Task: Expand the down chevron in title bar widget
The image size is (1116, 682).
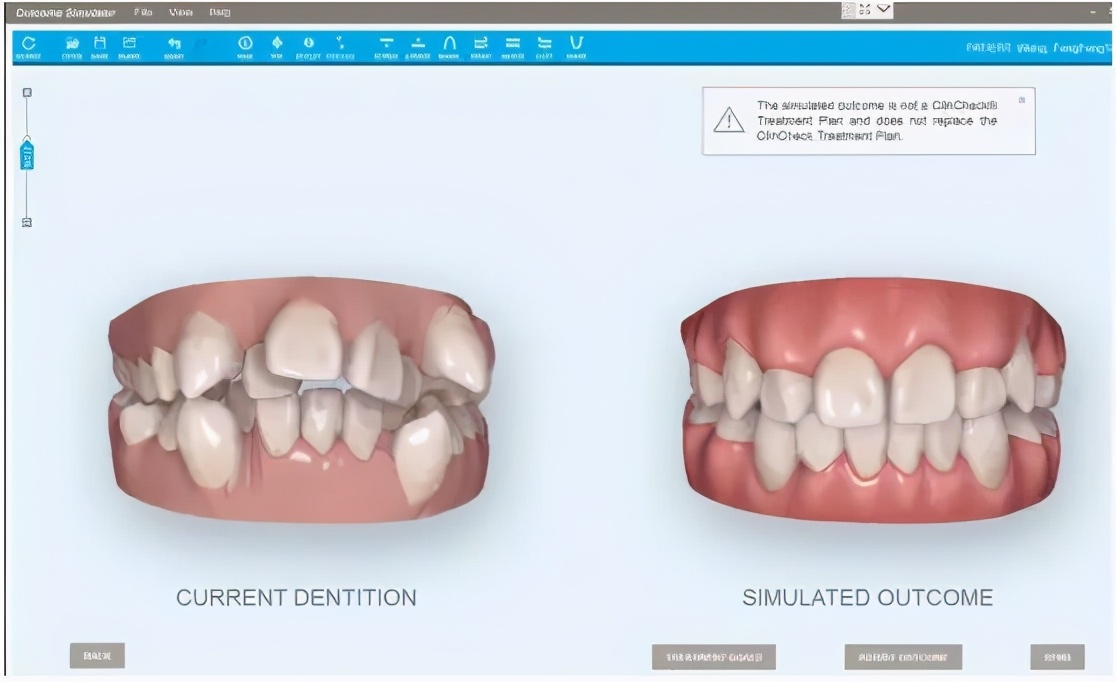Action: pyautogui.click(x=883, y=9)
